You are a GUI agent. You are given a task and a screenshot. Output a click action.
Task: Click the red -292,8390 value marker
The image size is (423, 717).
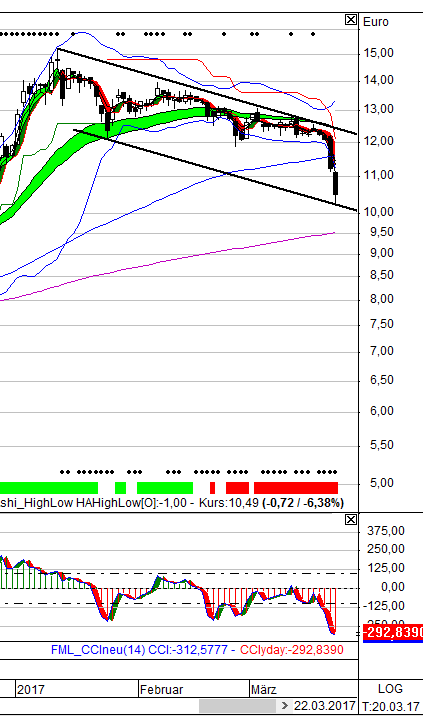point(393,632)
